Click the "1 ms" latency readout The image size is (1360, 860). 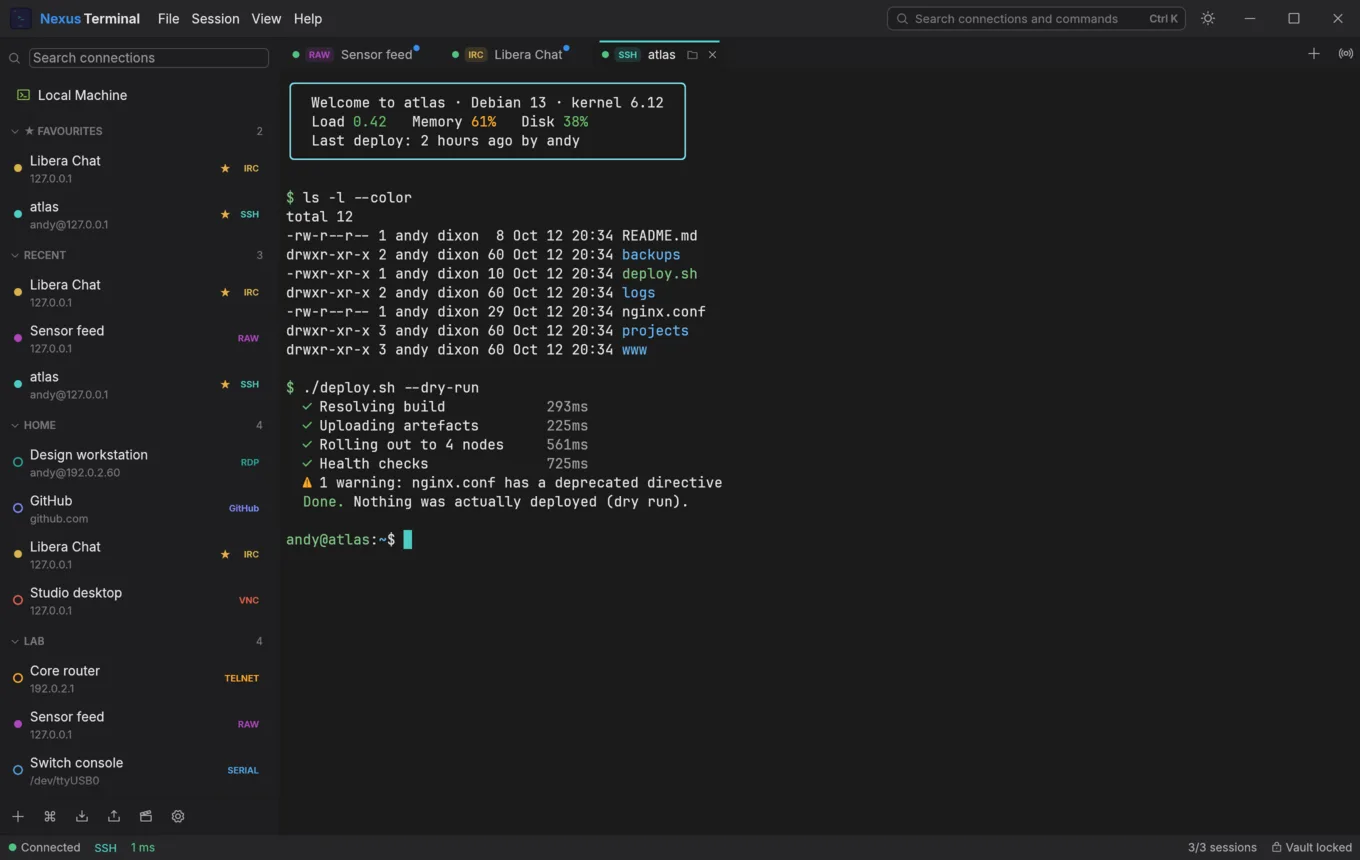click(143, 847)
